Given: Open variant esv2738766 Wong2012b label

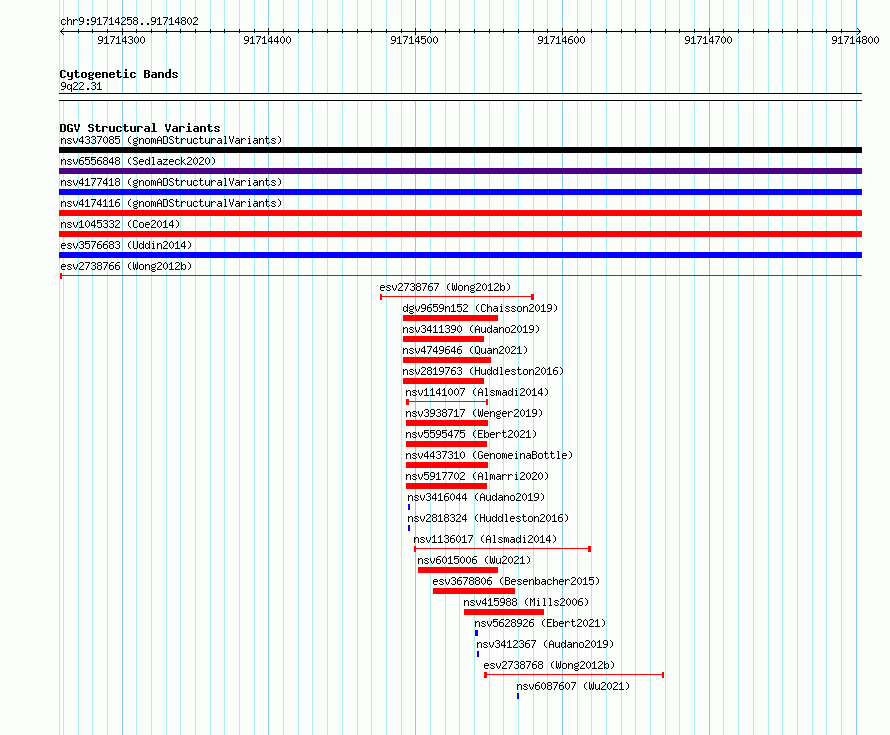Looking at the screenshot, I should coord(126,266).
